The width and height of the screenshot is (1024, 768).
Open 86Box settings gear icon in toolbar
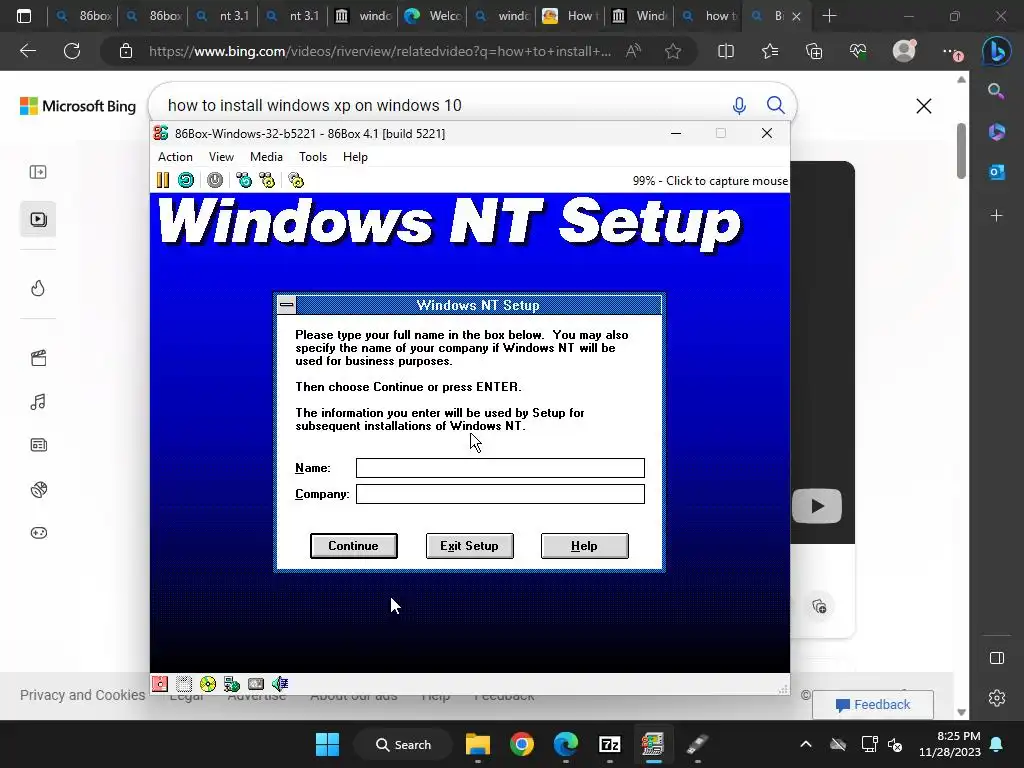[296, 180]
